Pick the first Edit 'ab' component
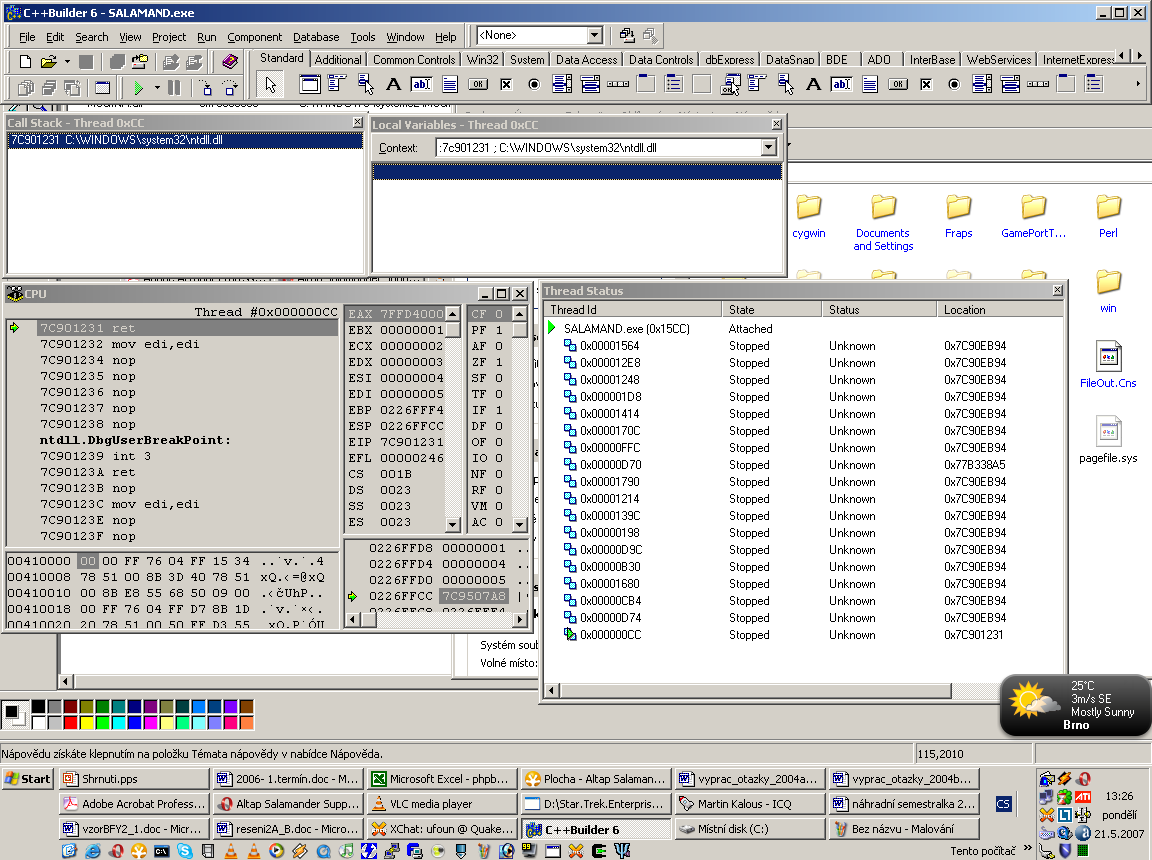1152x860 pixels. pyautogui.click(x=422, y=84)
